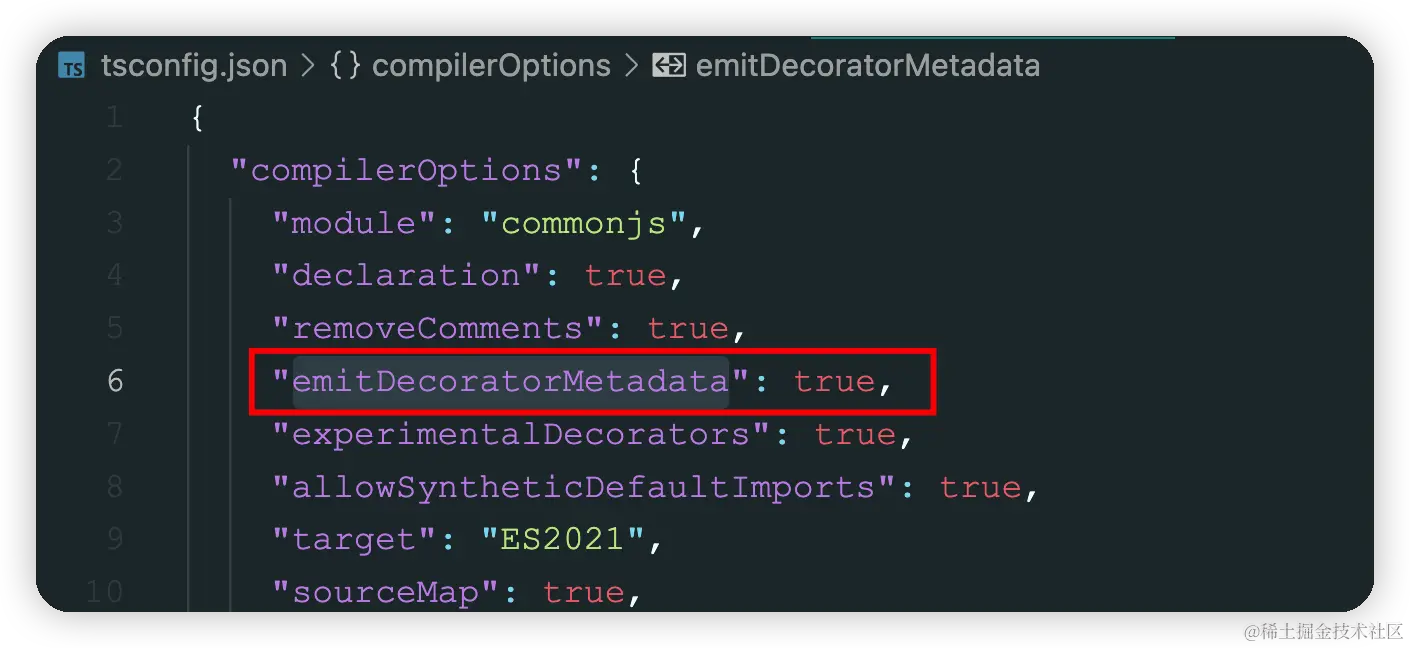Select emitDecoratorMetadata breadcrumb segment

(868, 66)
